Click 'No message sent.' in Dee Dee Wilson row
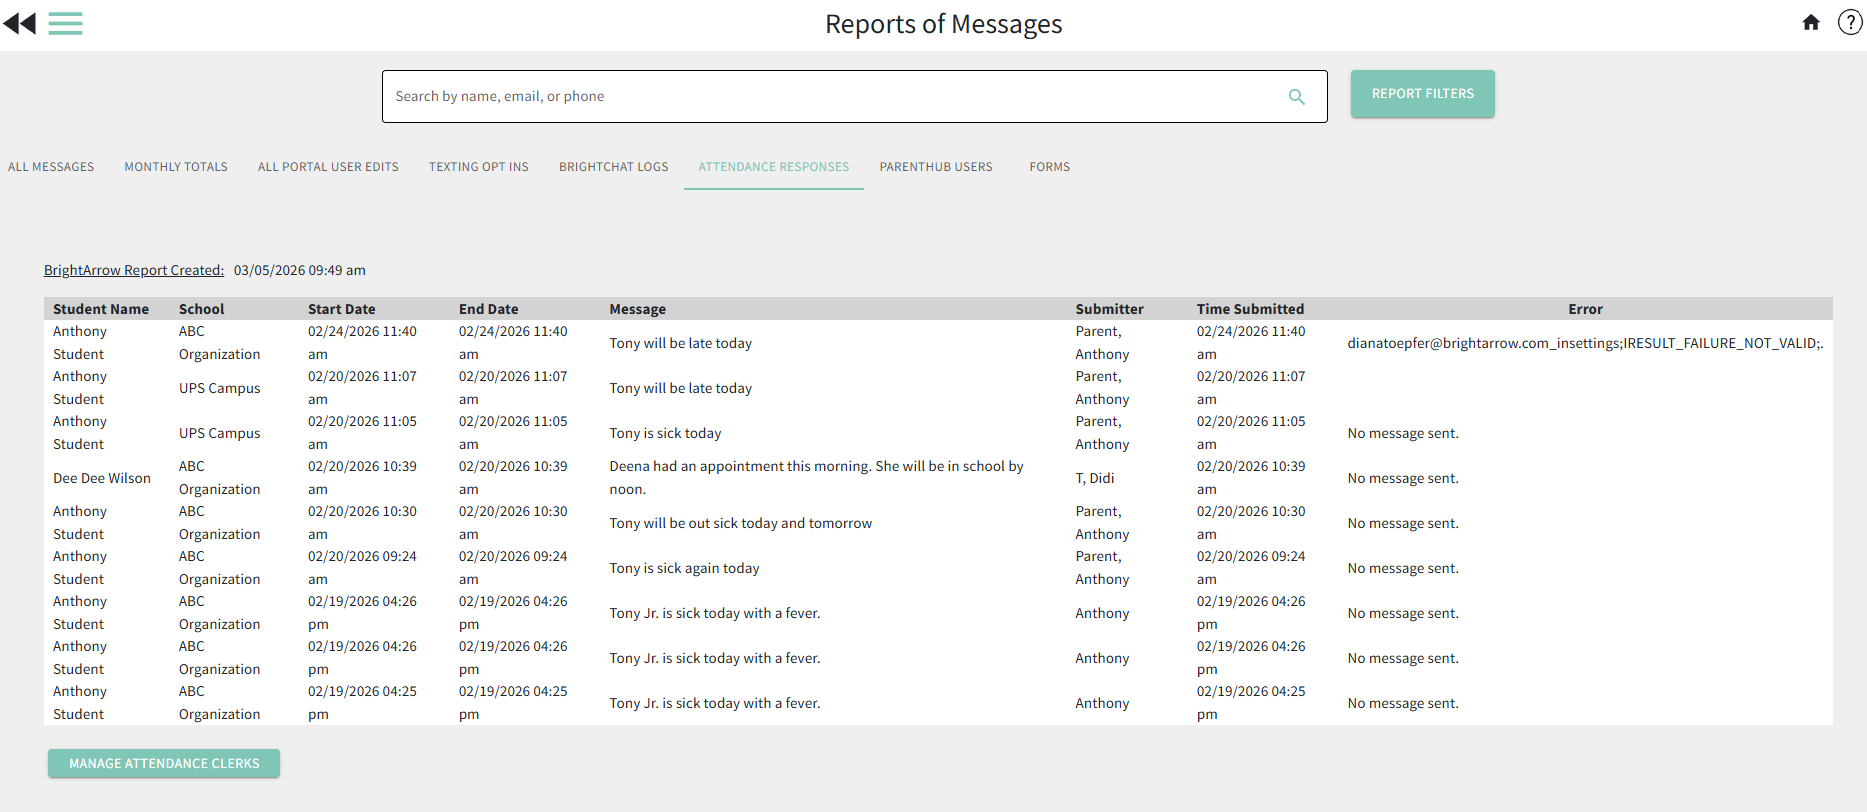The image size is (1867, 812). click(x=1403, y=478)
